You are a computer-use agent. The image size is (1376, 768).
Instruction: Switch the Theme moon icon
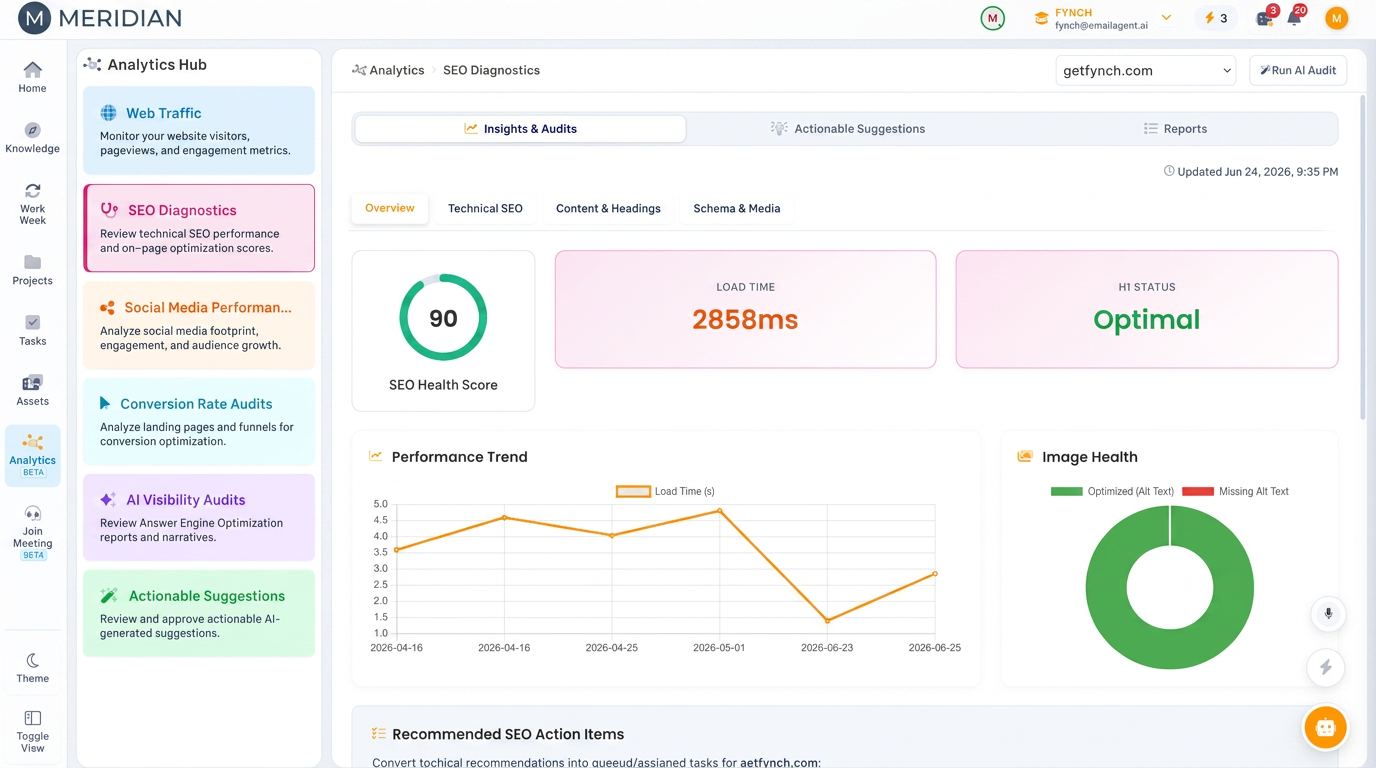tap(32, 660)
